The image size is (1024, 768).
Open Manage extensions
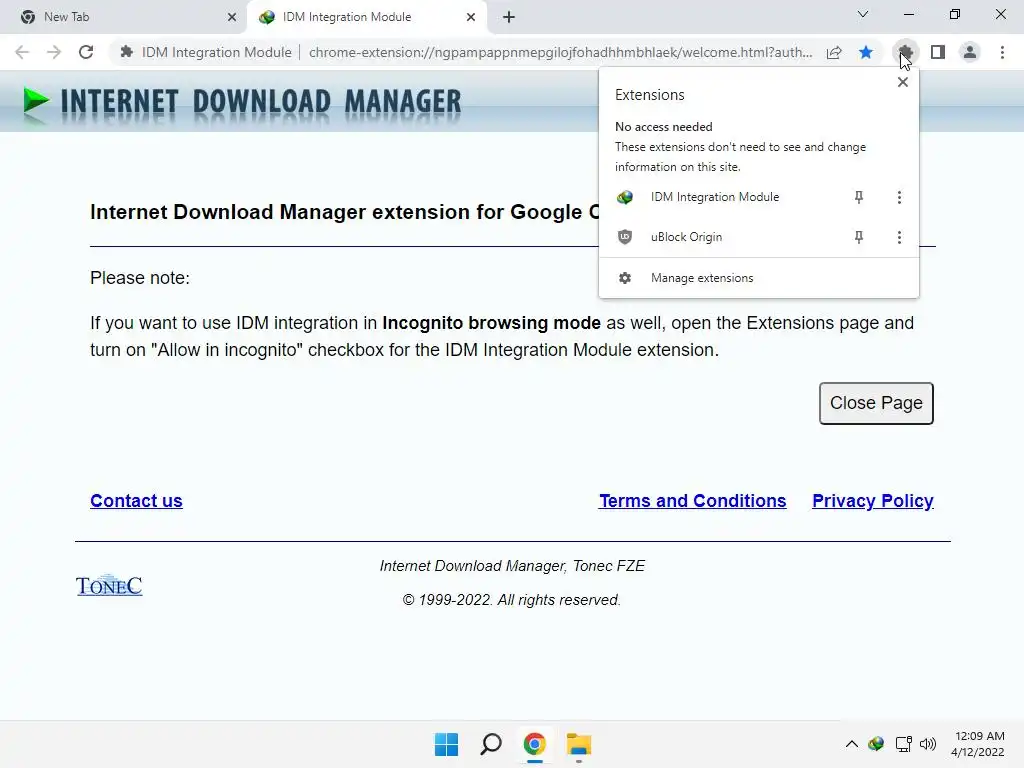(x=758, y=278)
